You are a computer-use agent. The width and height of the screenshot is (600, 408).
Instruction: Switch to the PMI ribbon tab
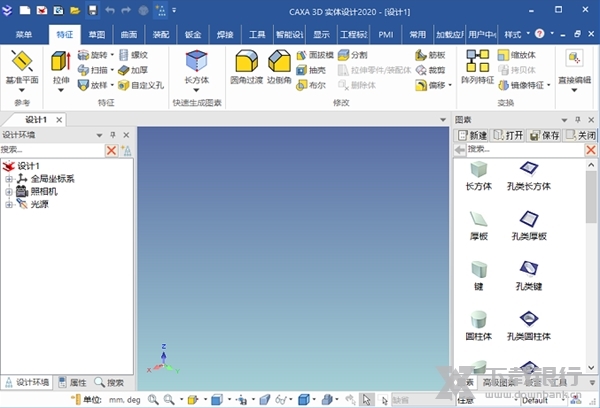coord(386,35)
